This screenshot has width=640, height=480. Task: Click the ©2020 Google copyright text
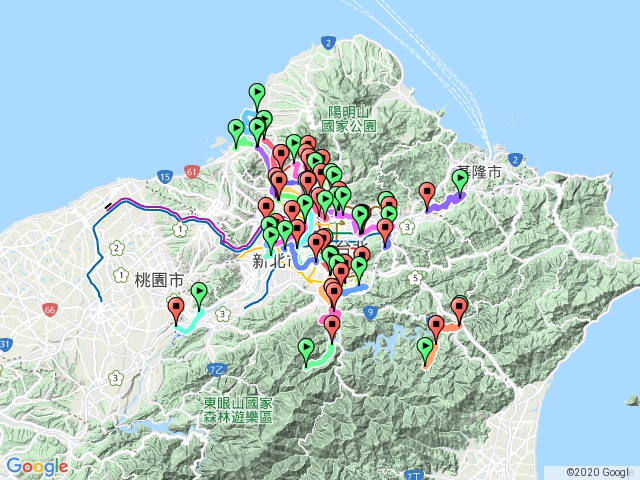click(x=598, y=472)
